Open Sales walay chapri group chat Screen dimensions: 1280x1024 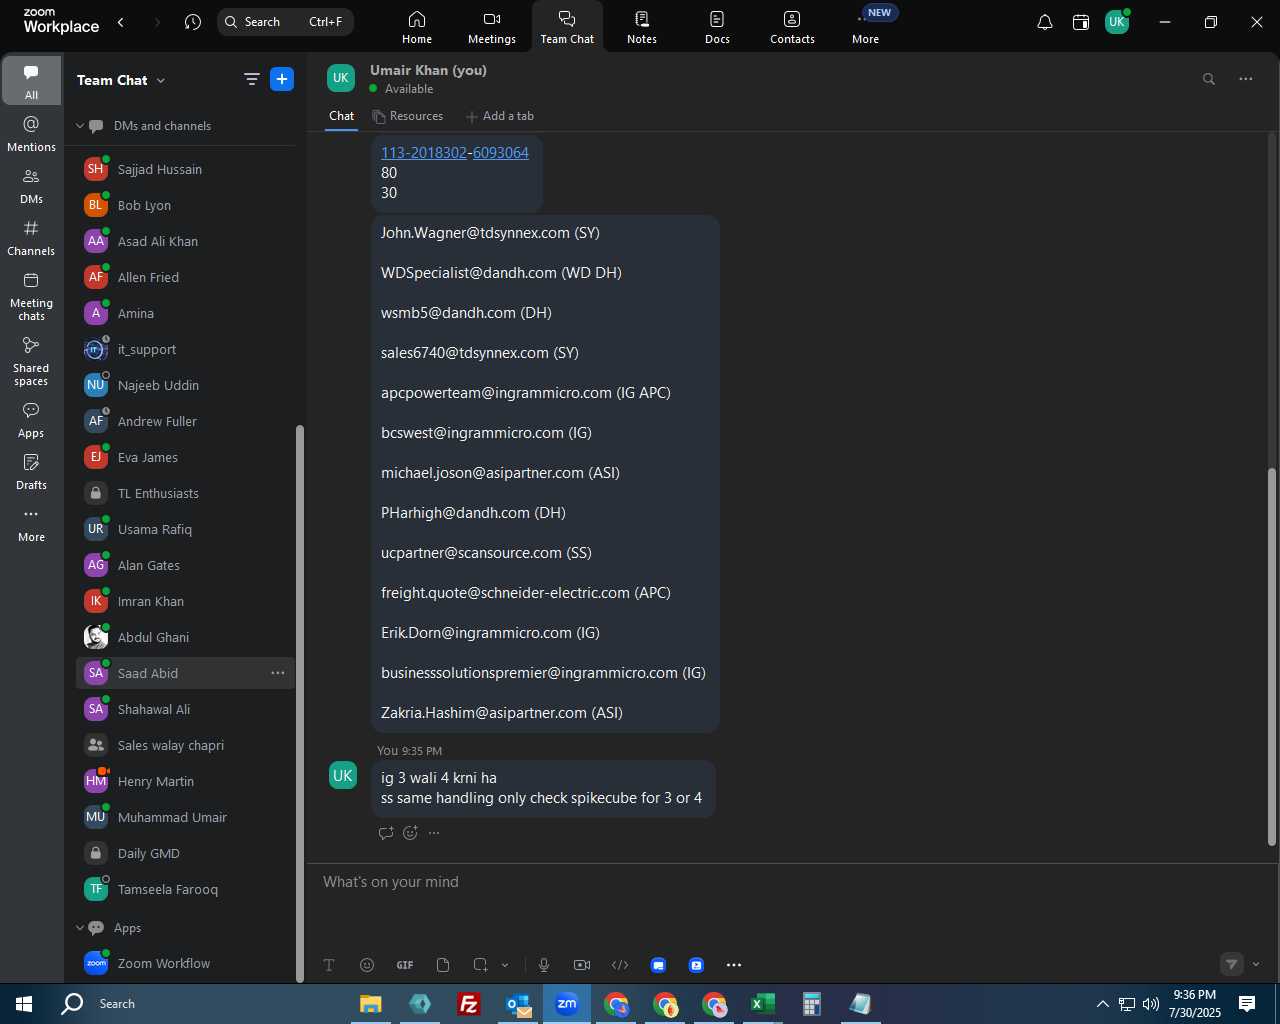pos(186,745)
